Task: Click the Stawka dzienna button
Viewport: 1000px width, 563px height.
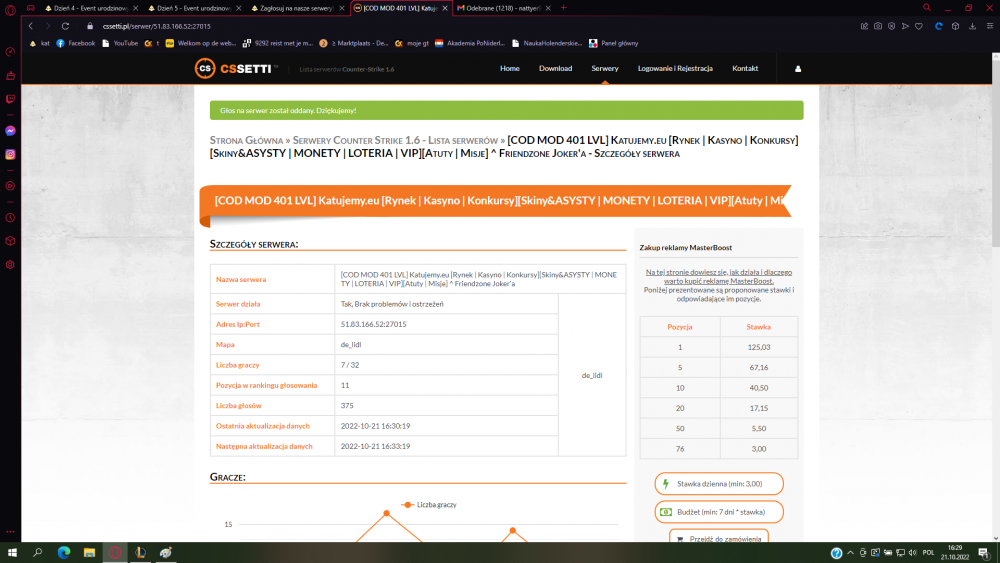Action: (719, 484)
